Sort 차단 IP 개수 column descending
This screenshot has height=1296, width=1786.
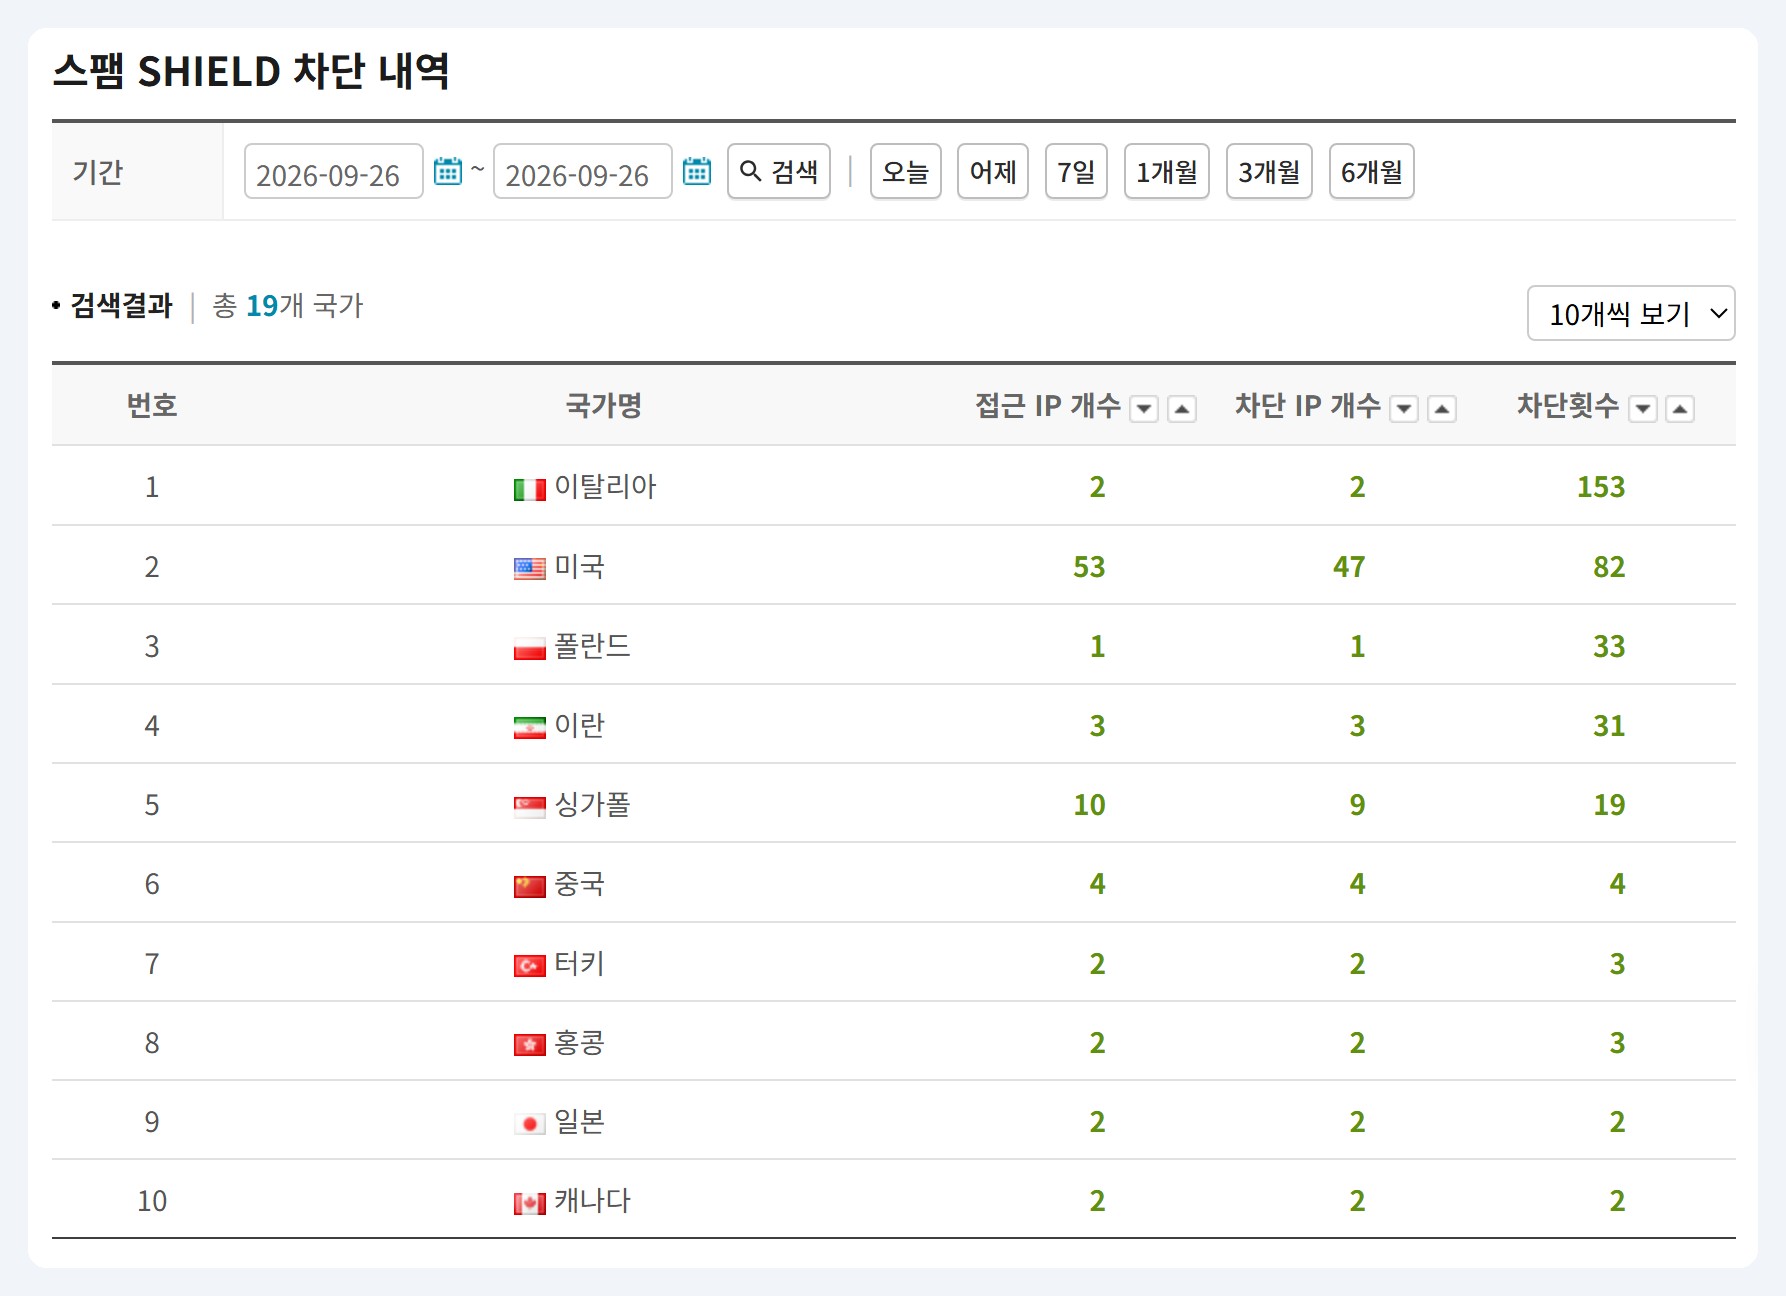point(1404,409)
